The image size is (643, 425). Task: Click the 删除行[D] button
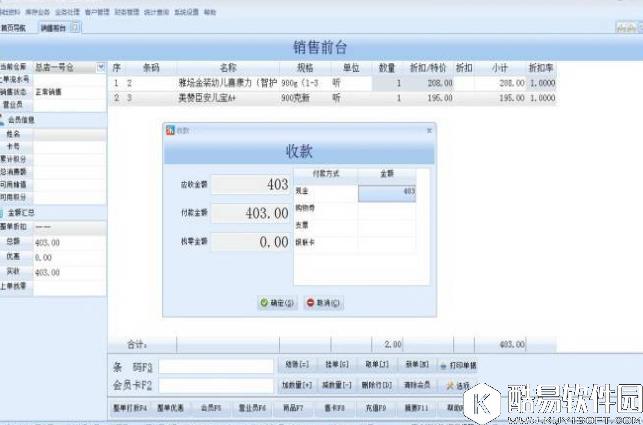point(377,385)
